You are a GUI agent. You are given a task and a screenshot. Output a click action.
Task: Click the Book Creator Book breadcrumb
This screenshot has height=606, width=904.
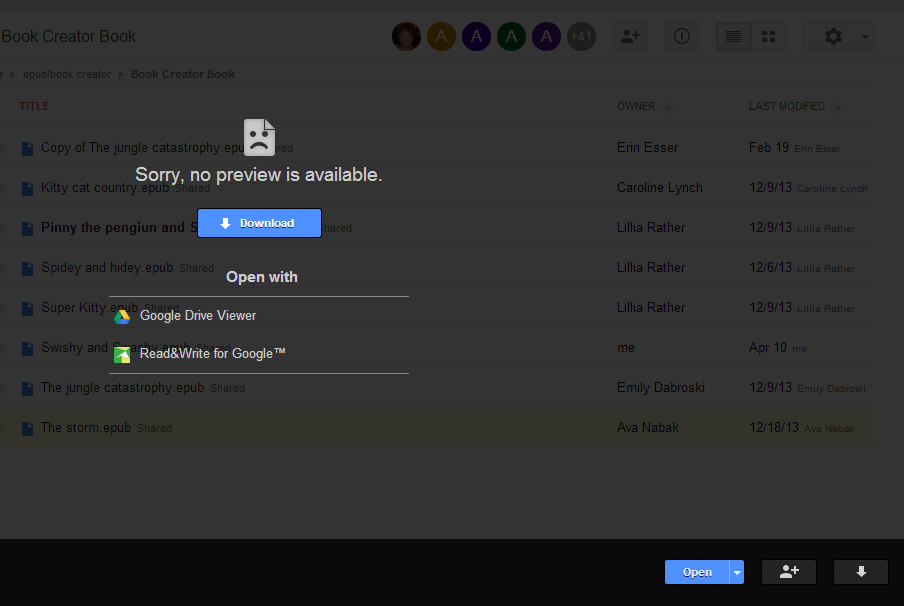coord(183,74)
